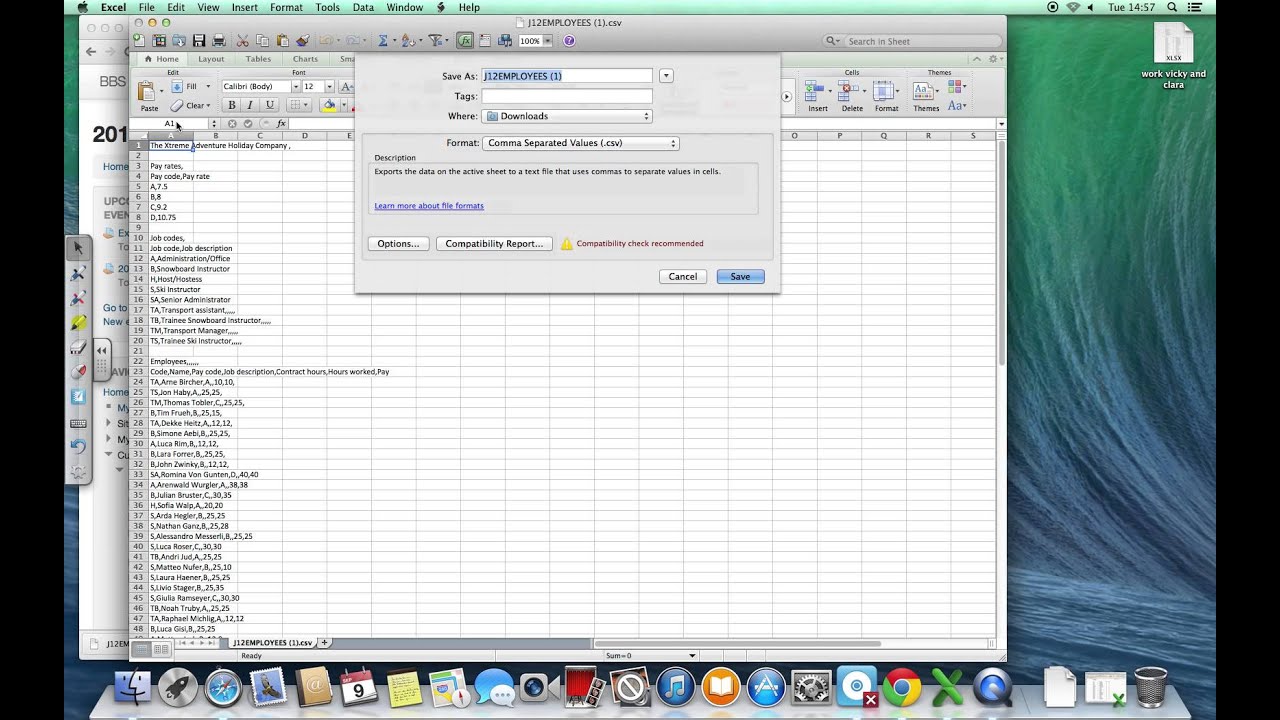Click the Cut scissors icon

[242, 41]
